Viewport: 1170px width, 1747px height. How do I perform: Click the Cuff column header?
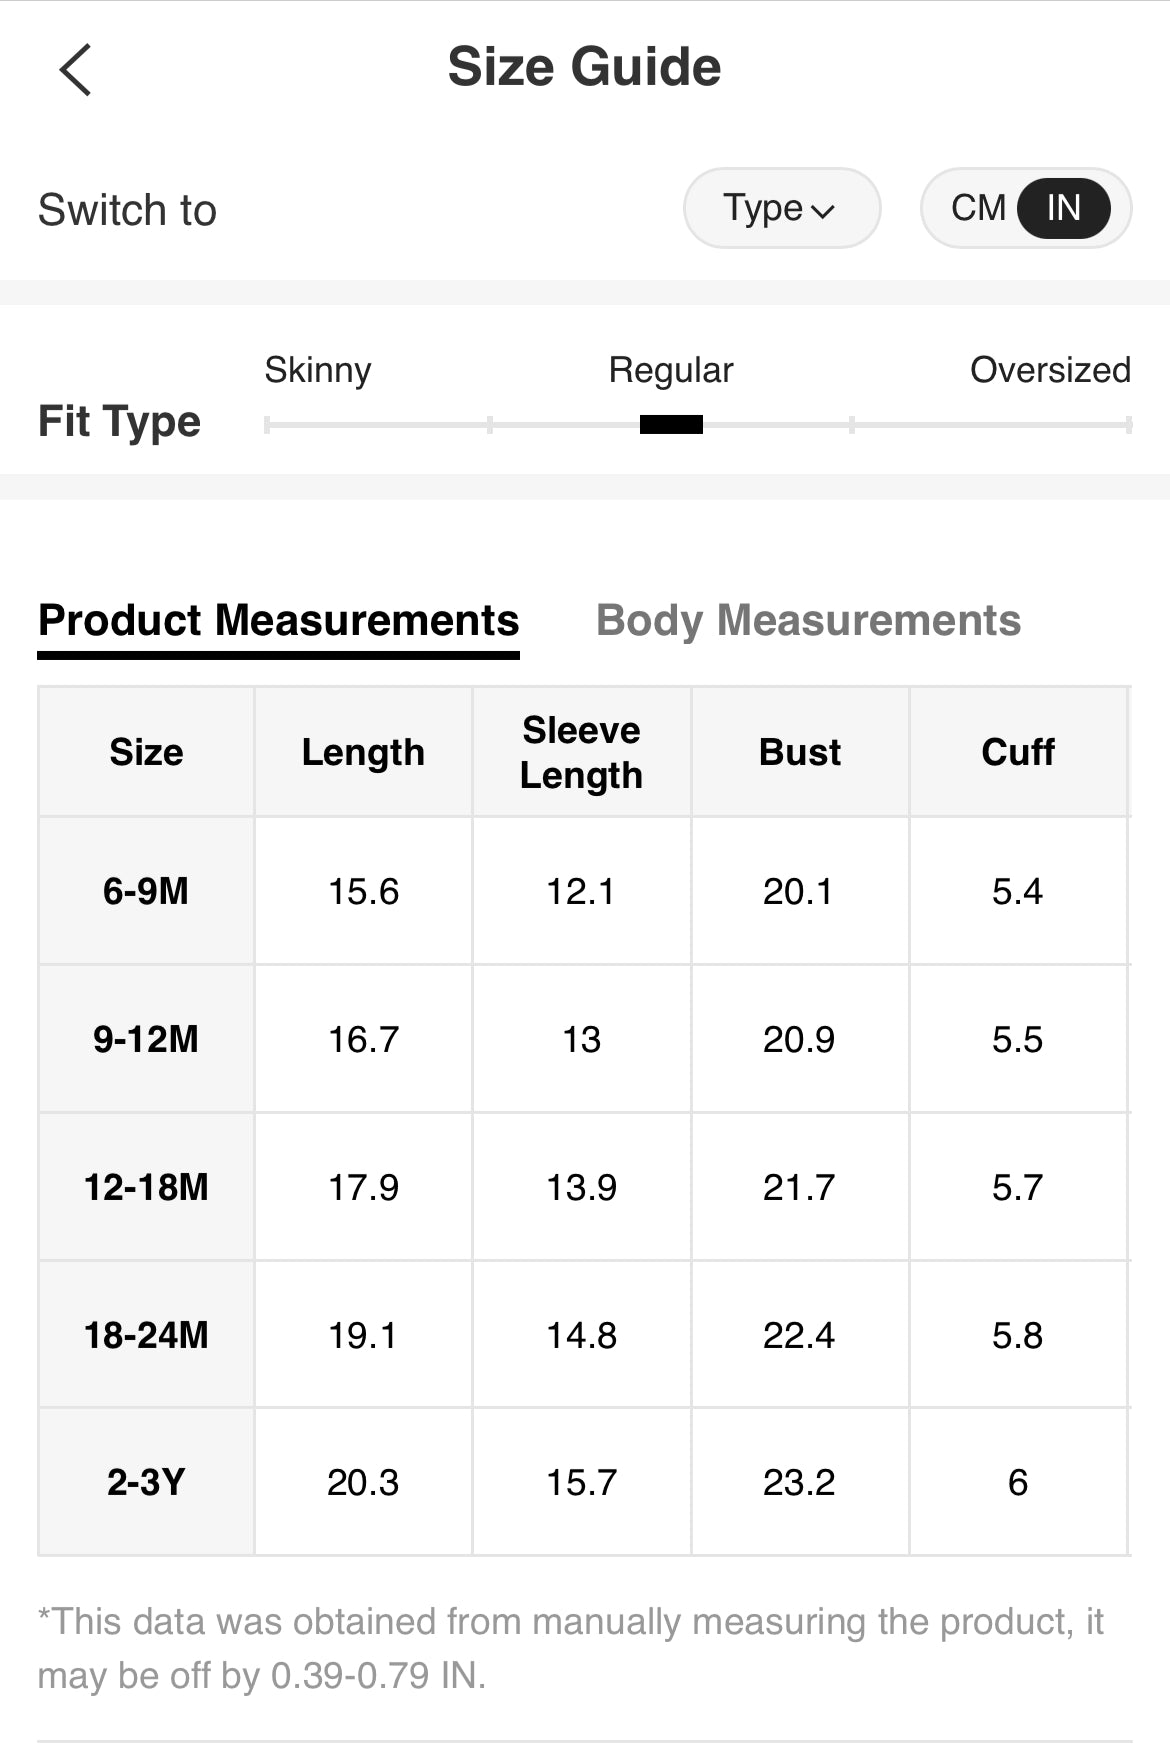point(1017,752)
